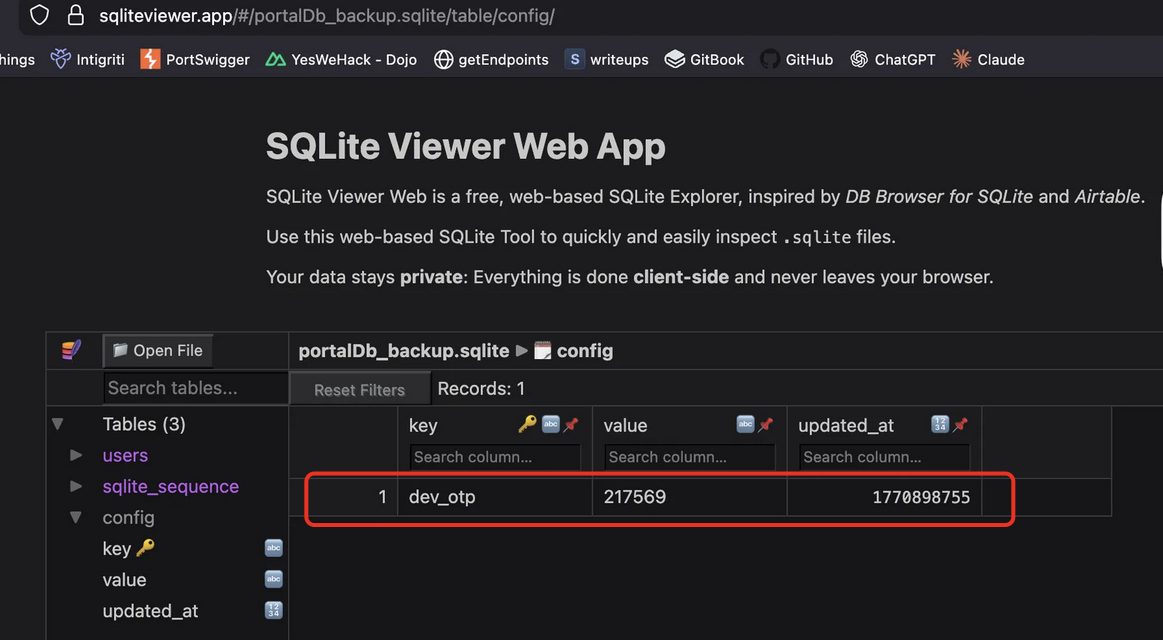
Task: Click the primary key icon in key header
Action: click(527, 425)
